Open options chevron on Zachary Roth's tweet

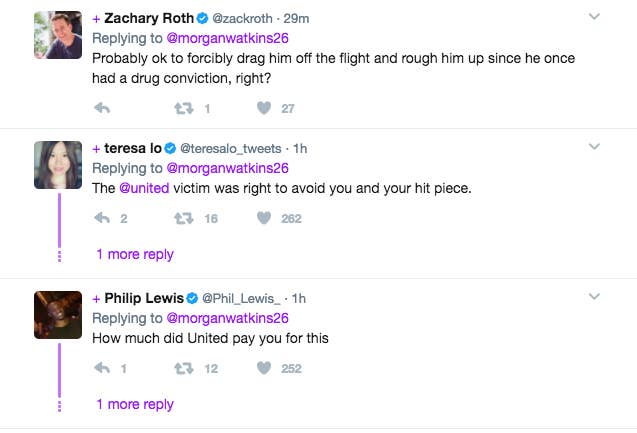(594, 16)
